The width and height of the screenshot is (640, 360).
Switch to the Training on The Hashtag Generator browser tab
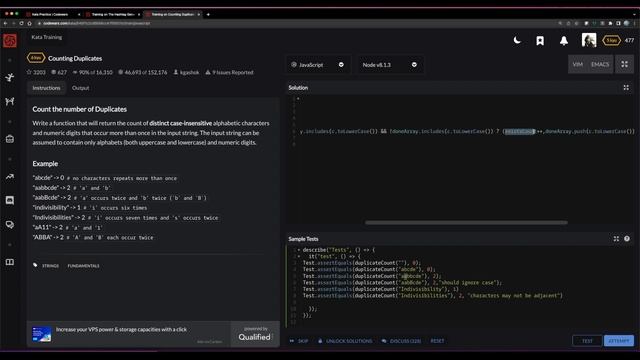(112, 14)
